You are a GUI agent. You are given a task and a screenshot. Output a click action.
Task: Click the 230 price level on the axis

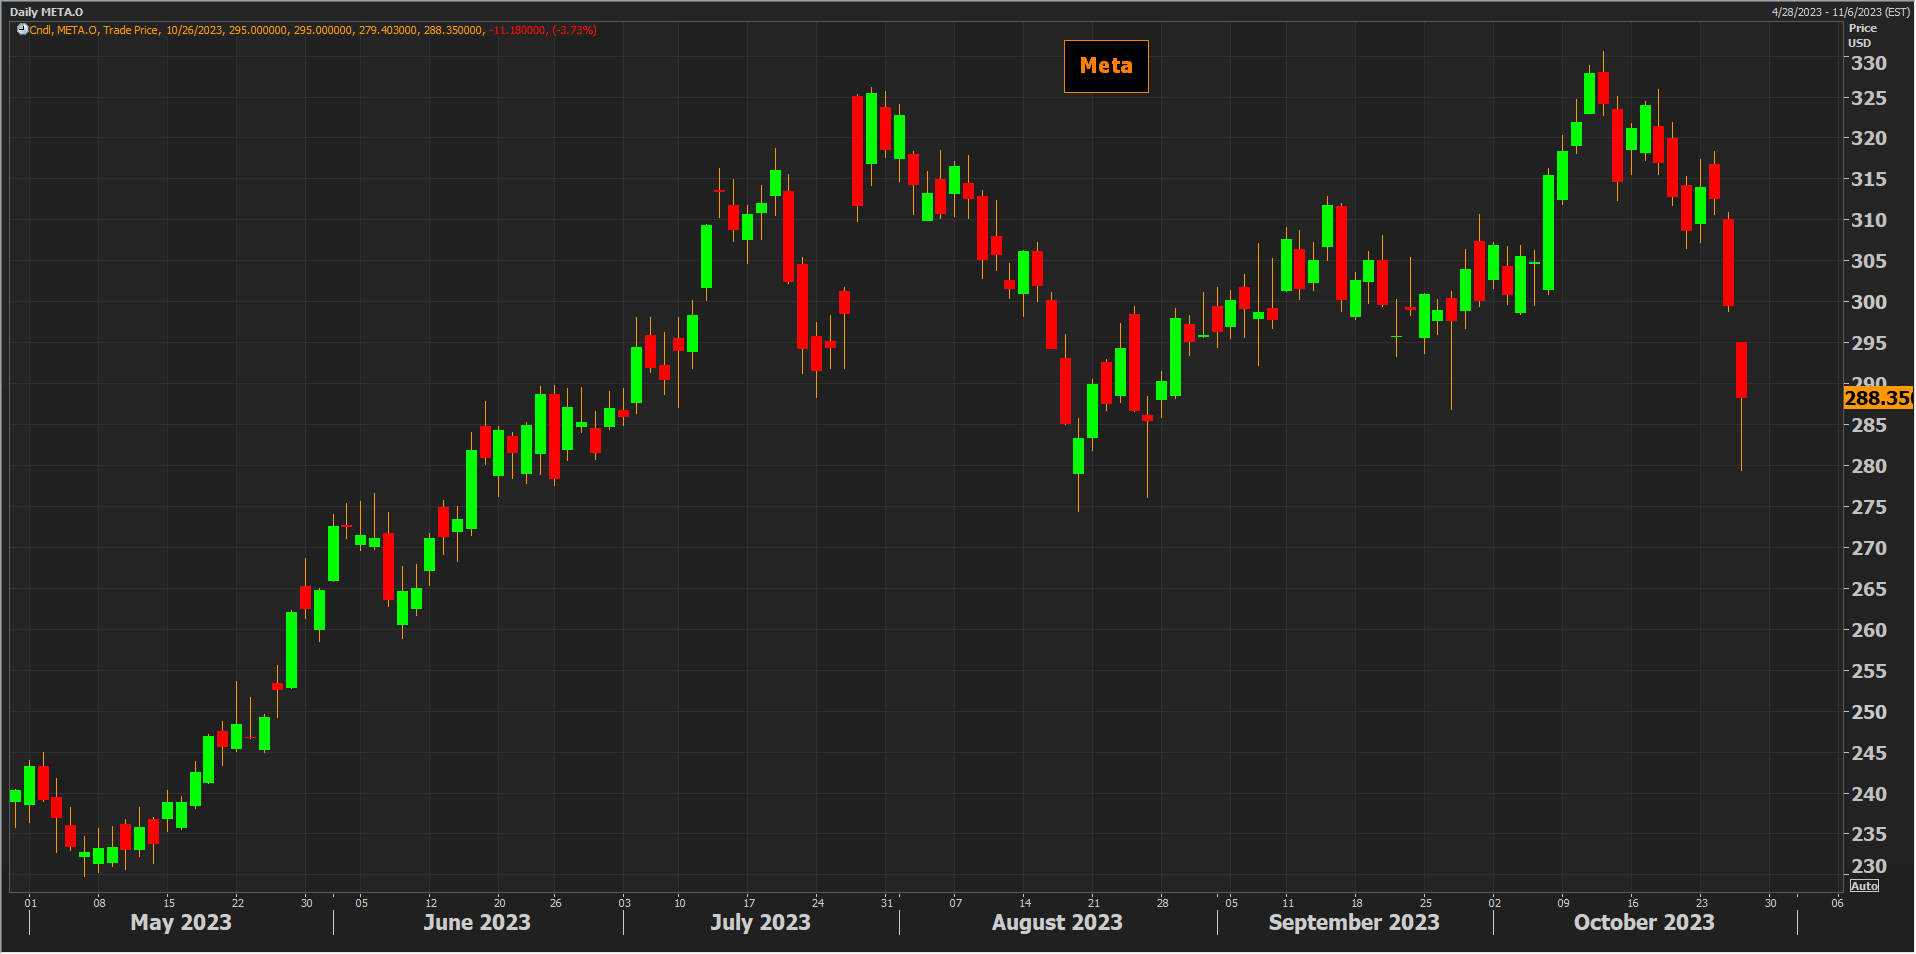coord(1868,866)
